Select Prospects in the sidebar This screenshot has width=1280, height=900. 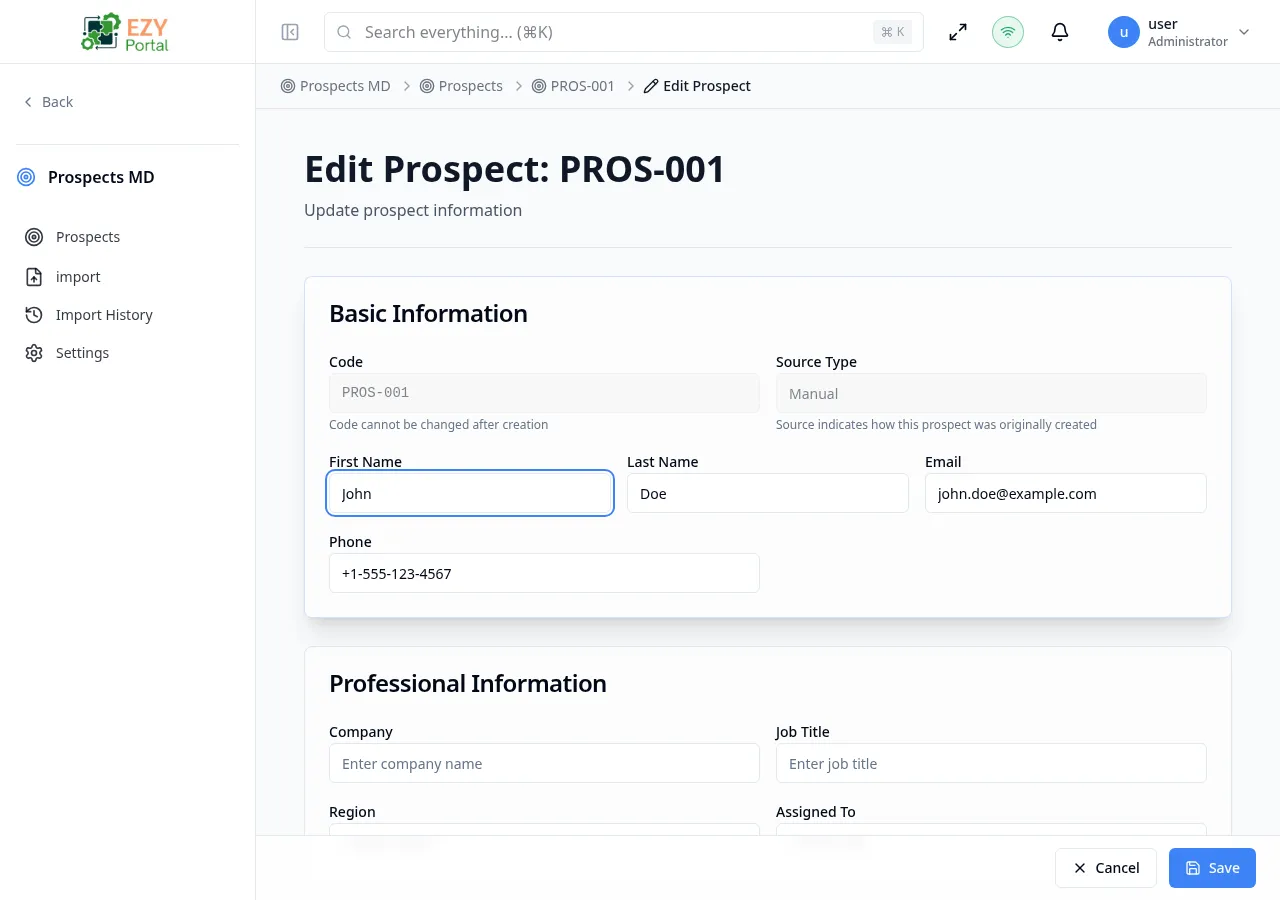pos(87,236)
